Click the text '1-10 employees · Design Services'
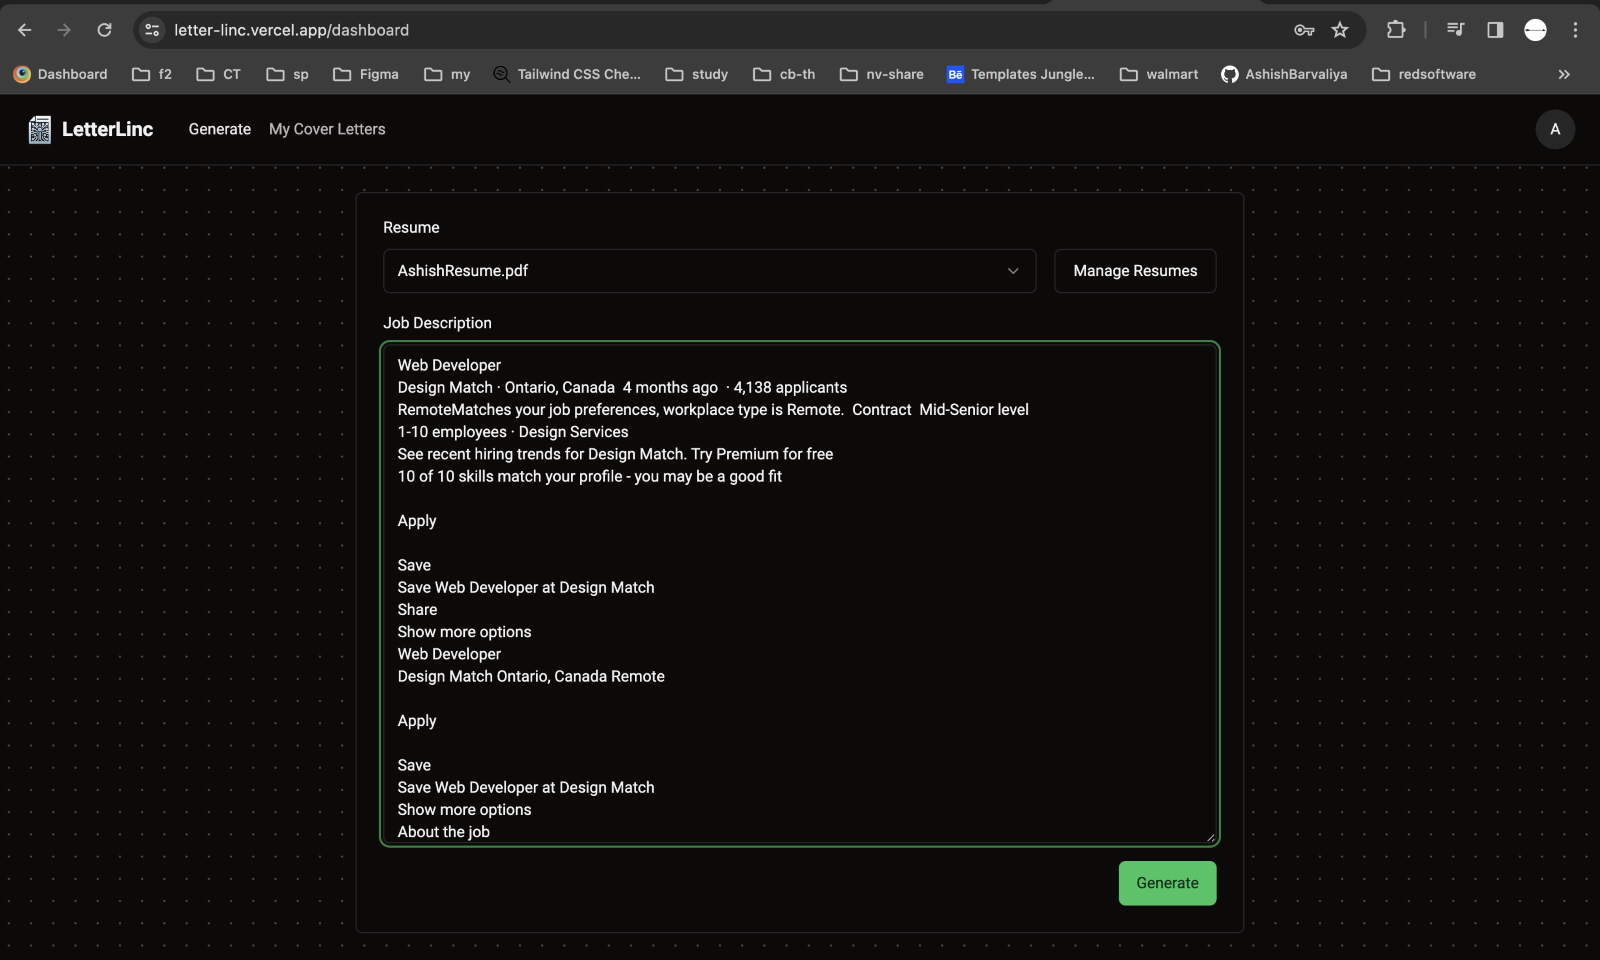 513,432
